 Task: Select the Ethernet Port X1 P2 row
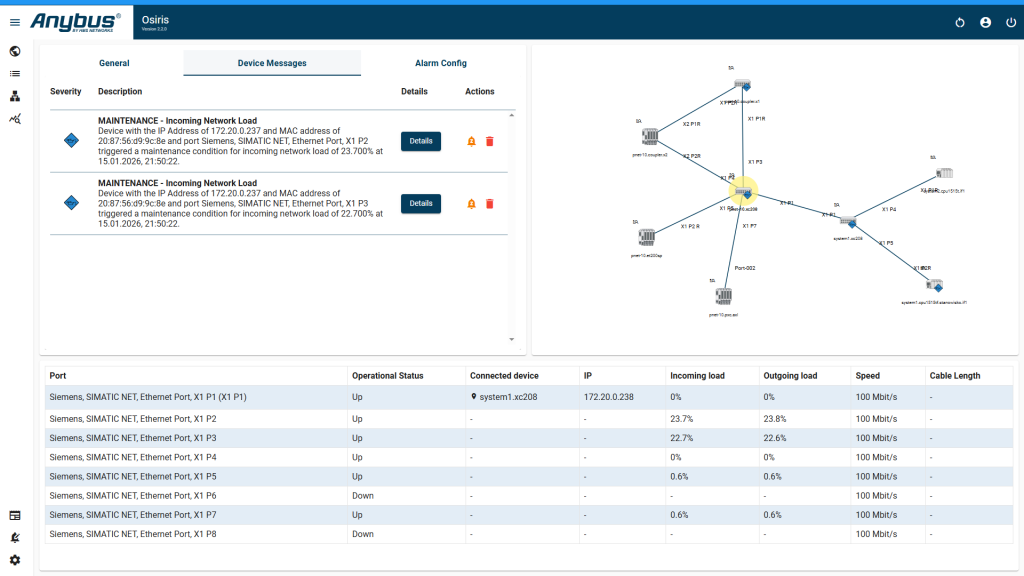click(x=529, y=419)
